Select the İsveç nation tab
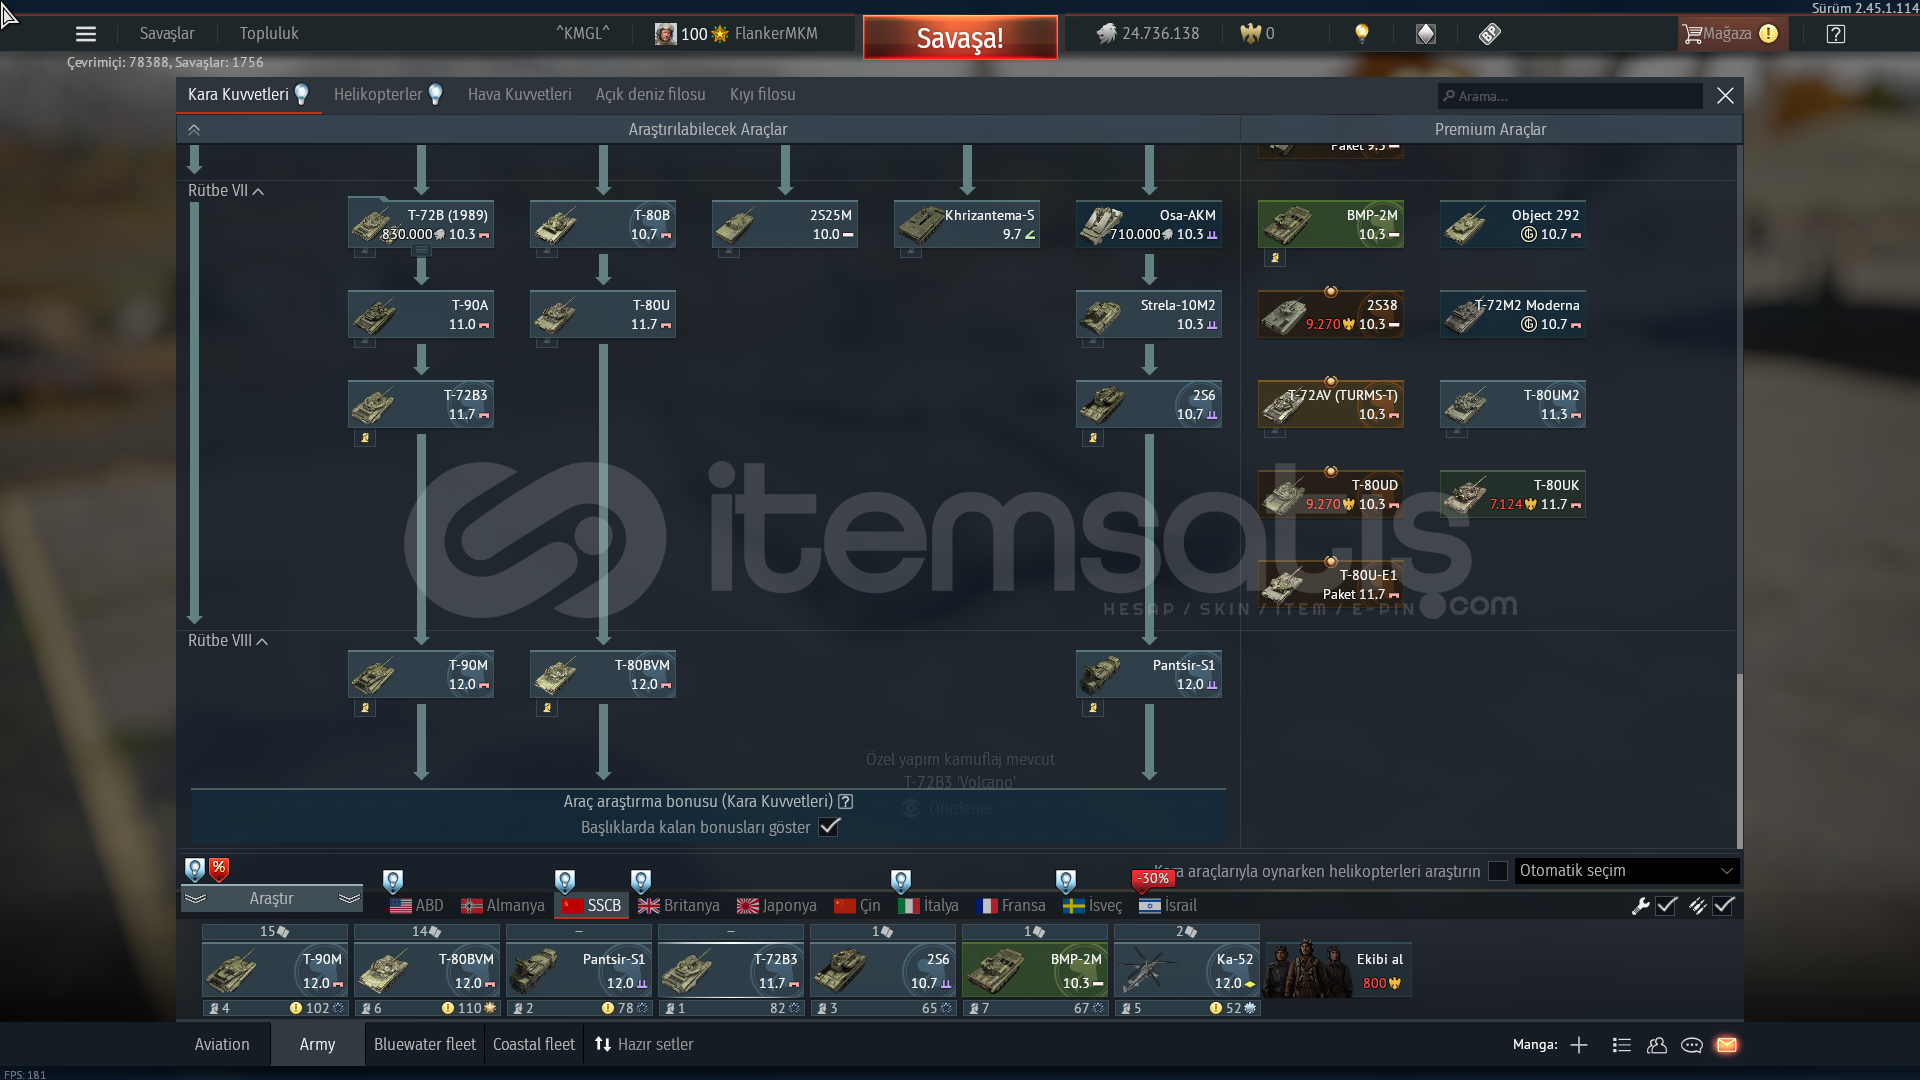The height and width of the screenshot is (1080, 1920). [x=1093, y=906]
